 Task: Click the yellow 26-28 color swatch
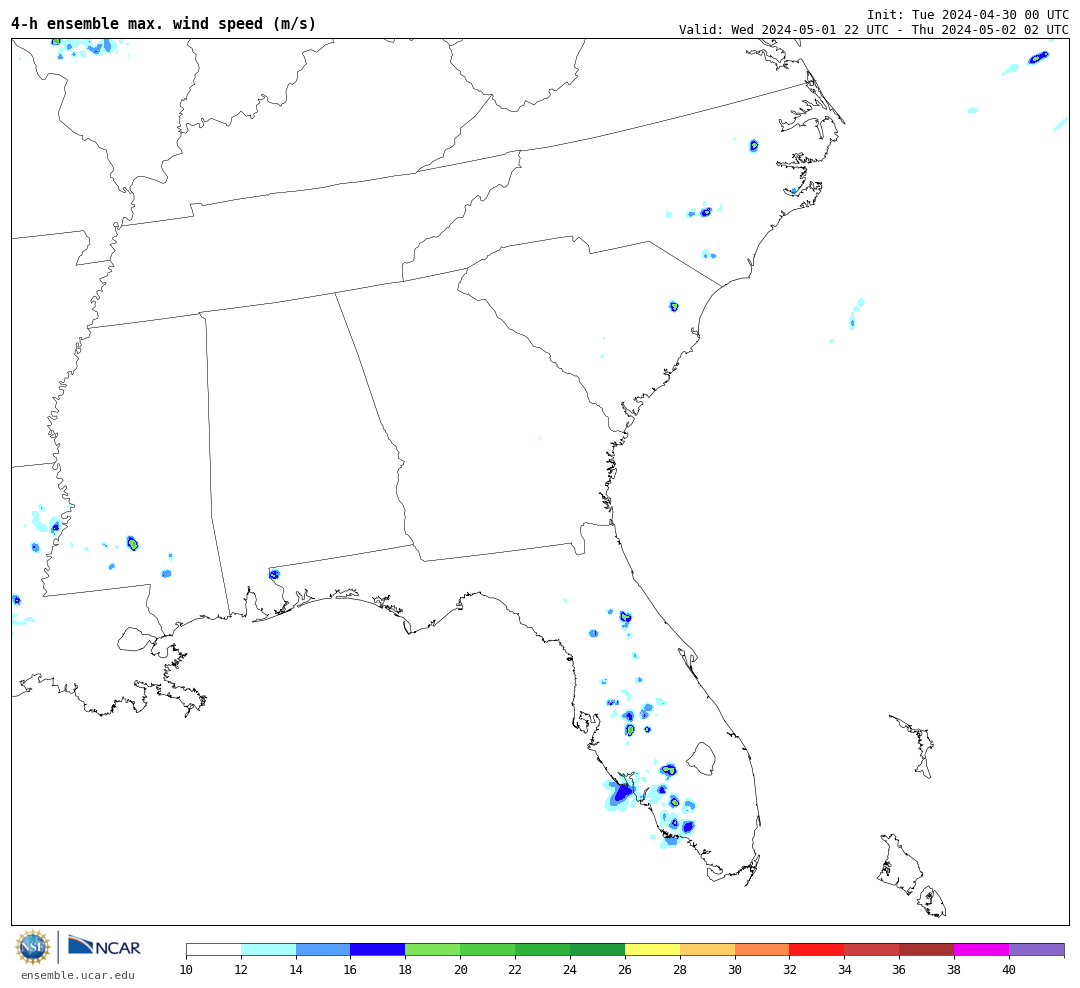652,950
